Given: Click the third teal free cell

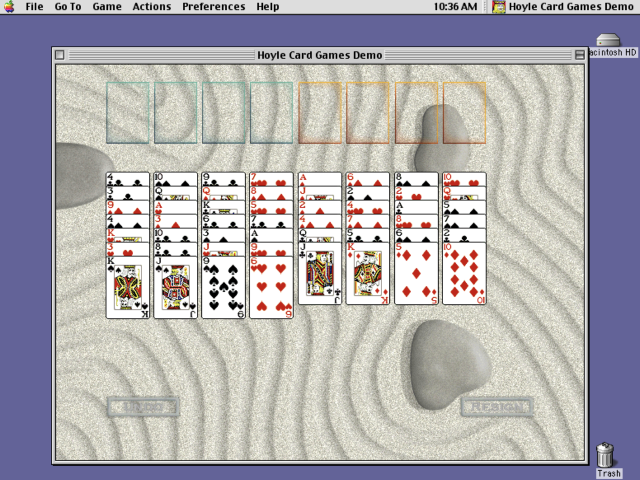Looking at the screenshot, I should pos(224,113).
